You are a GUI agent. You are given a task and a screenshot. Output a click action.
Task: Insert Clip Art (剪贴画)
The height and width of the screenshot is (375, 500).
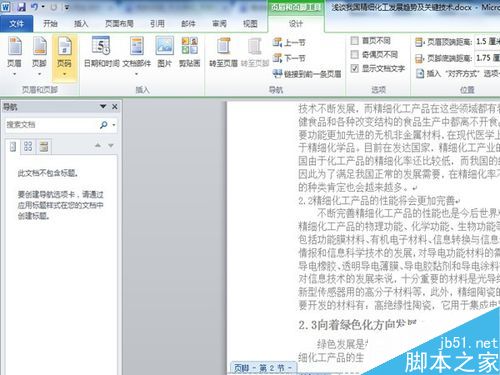coord(189,53)
